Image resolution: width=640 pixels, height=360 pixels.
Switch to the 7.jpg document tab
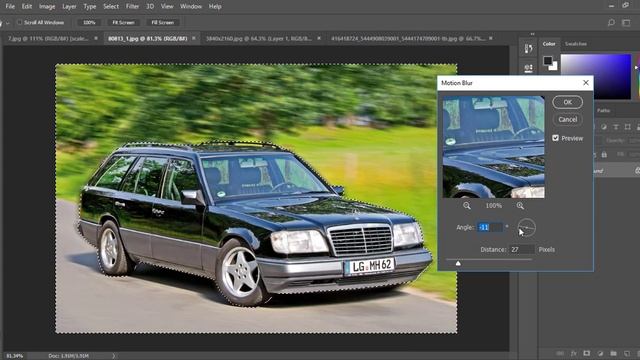(48, 38)
